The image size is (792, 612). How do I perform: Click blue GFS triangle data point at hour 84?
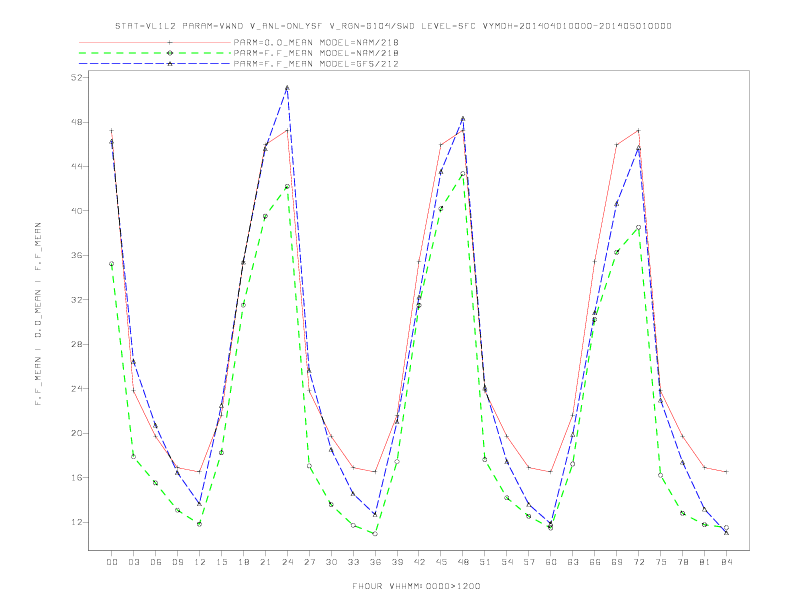coord(726,533)
